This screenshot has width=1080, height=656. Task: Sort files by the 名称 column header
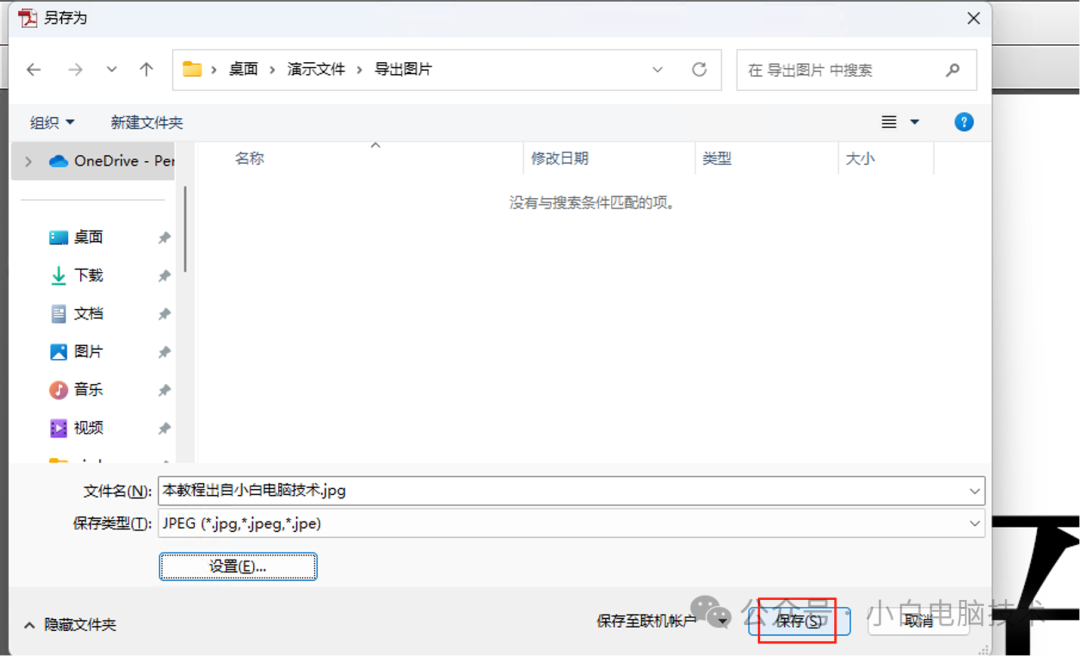click(249, 158)
